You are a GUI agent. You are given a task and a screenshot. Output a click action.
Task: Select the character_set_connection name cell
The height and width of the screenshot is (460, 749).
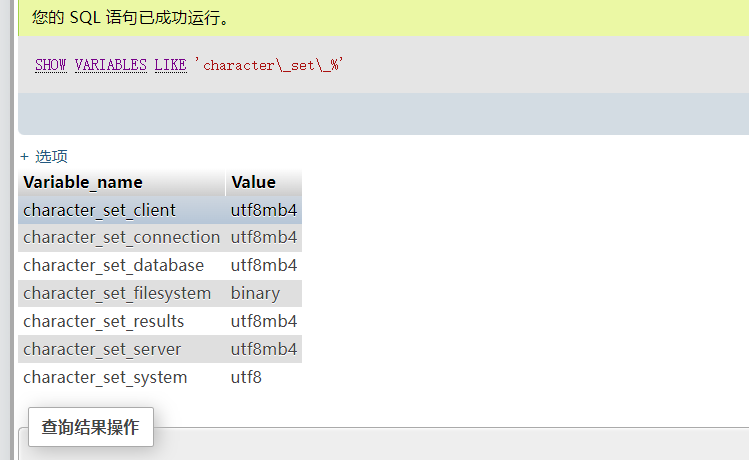pyautogui.click(x=121, y=237)
